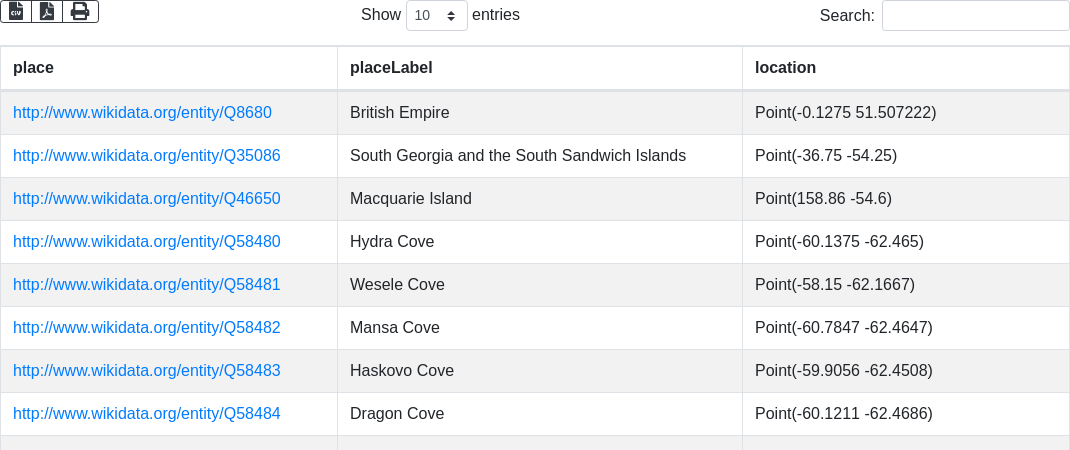1070x450 pixels.
Task: Export table as PDF icon
Action: 47,12
